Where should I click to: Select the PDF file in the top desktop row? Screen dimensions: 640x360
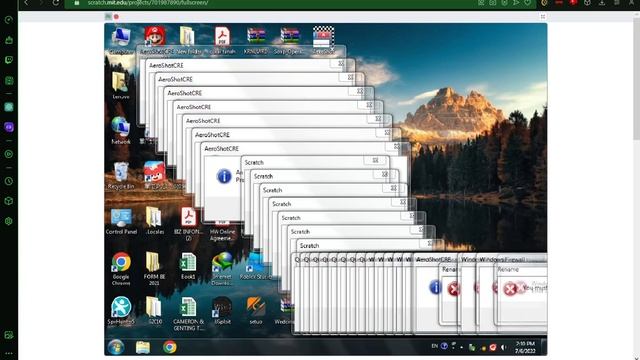tap(222, 40)
